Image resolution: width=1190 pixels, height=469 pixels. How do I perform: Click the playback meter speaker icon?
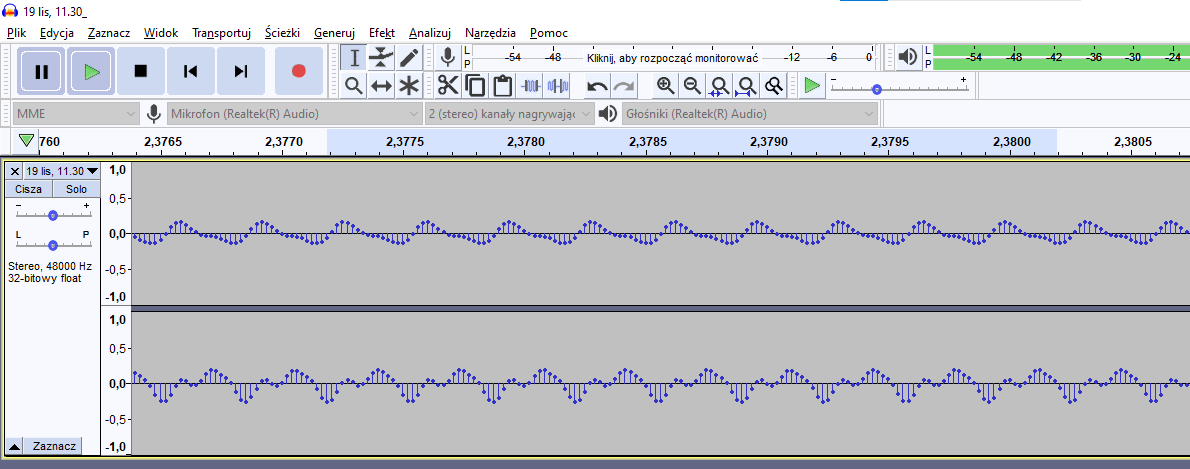pos(907,58)
